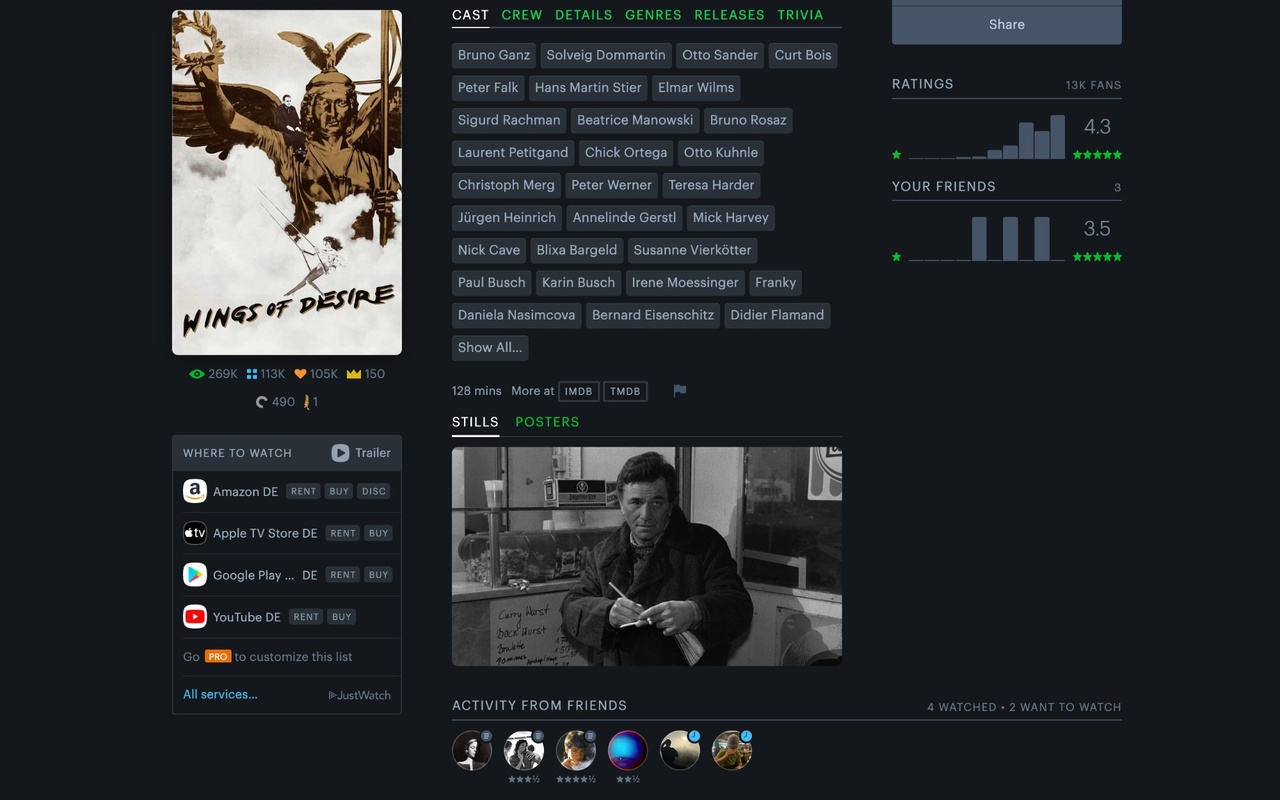Click the orange heart likes icon
Screen dimensions: 1280x800
click(300, 374)
